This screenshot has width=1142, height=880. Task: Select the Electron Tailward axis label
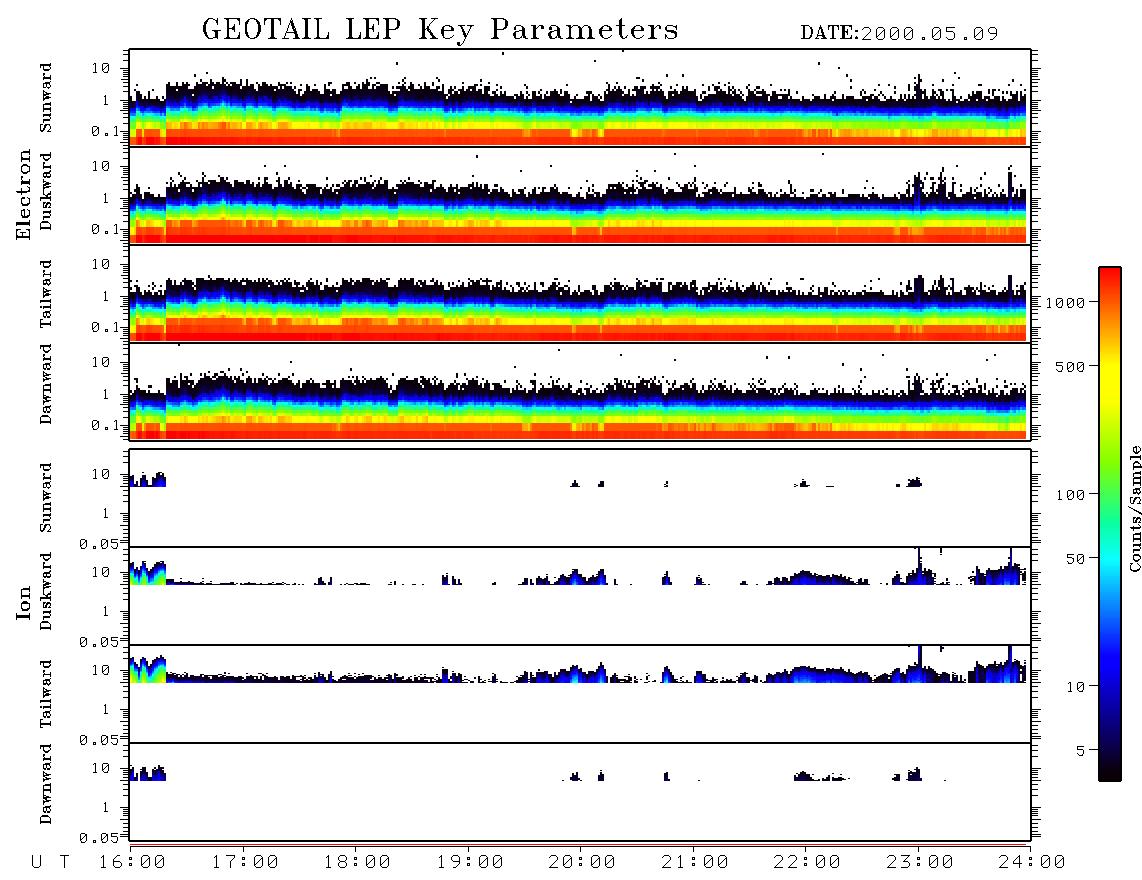[x=46, y=293]
